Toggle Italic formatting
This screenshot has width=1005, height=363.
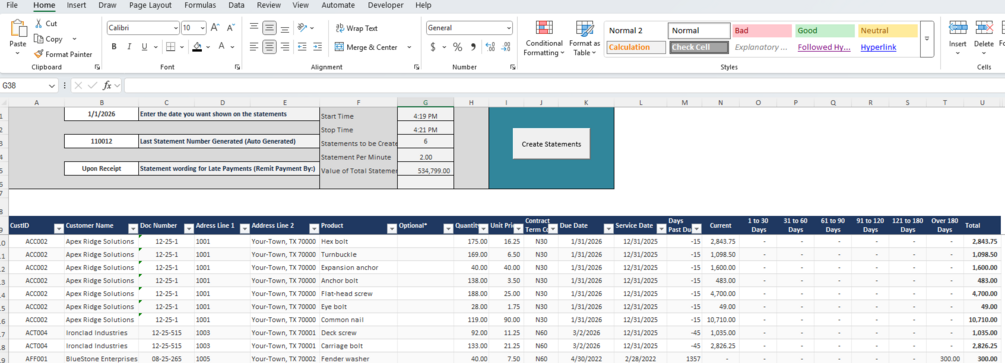[x=129, y=47]
